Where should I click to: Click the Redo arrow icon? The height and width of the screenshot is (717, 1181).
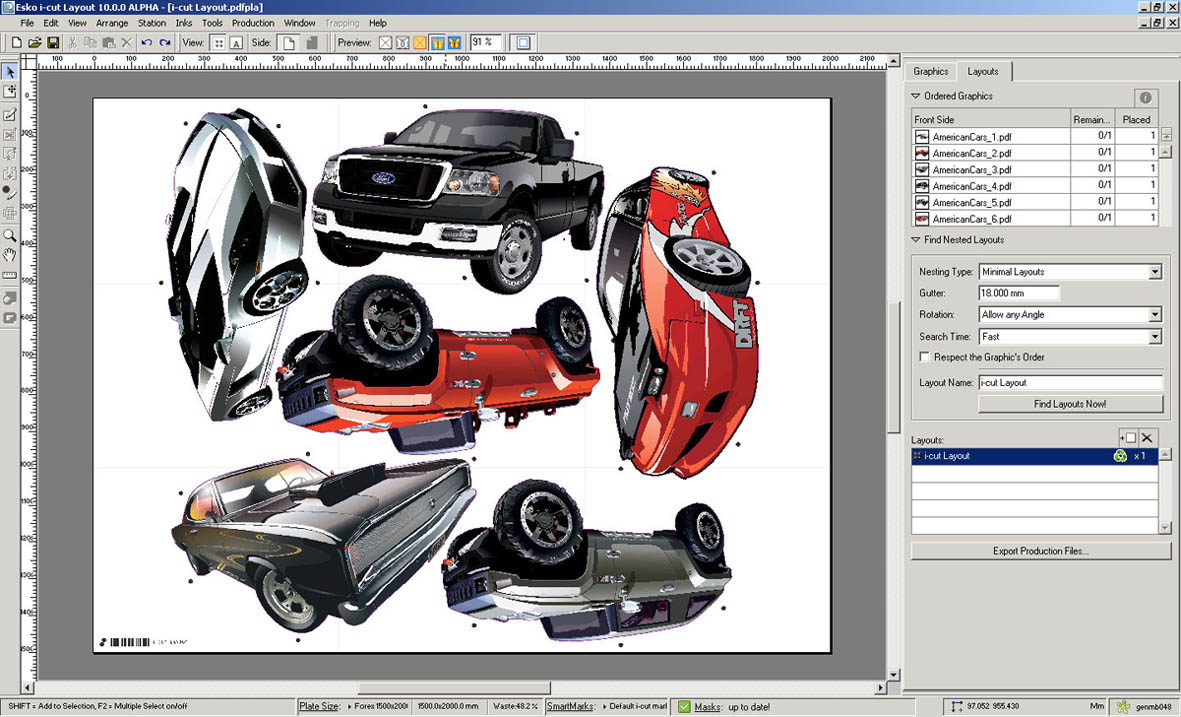[x=165, y=43]
